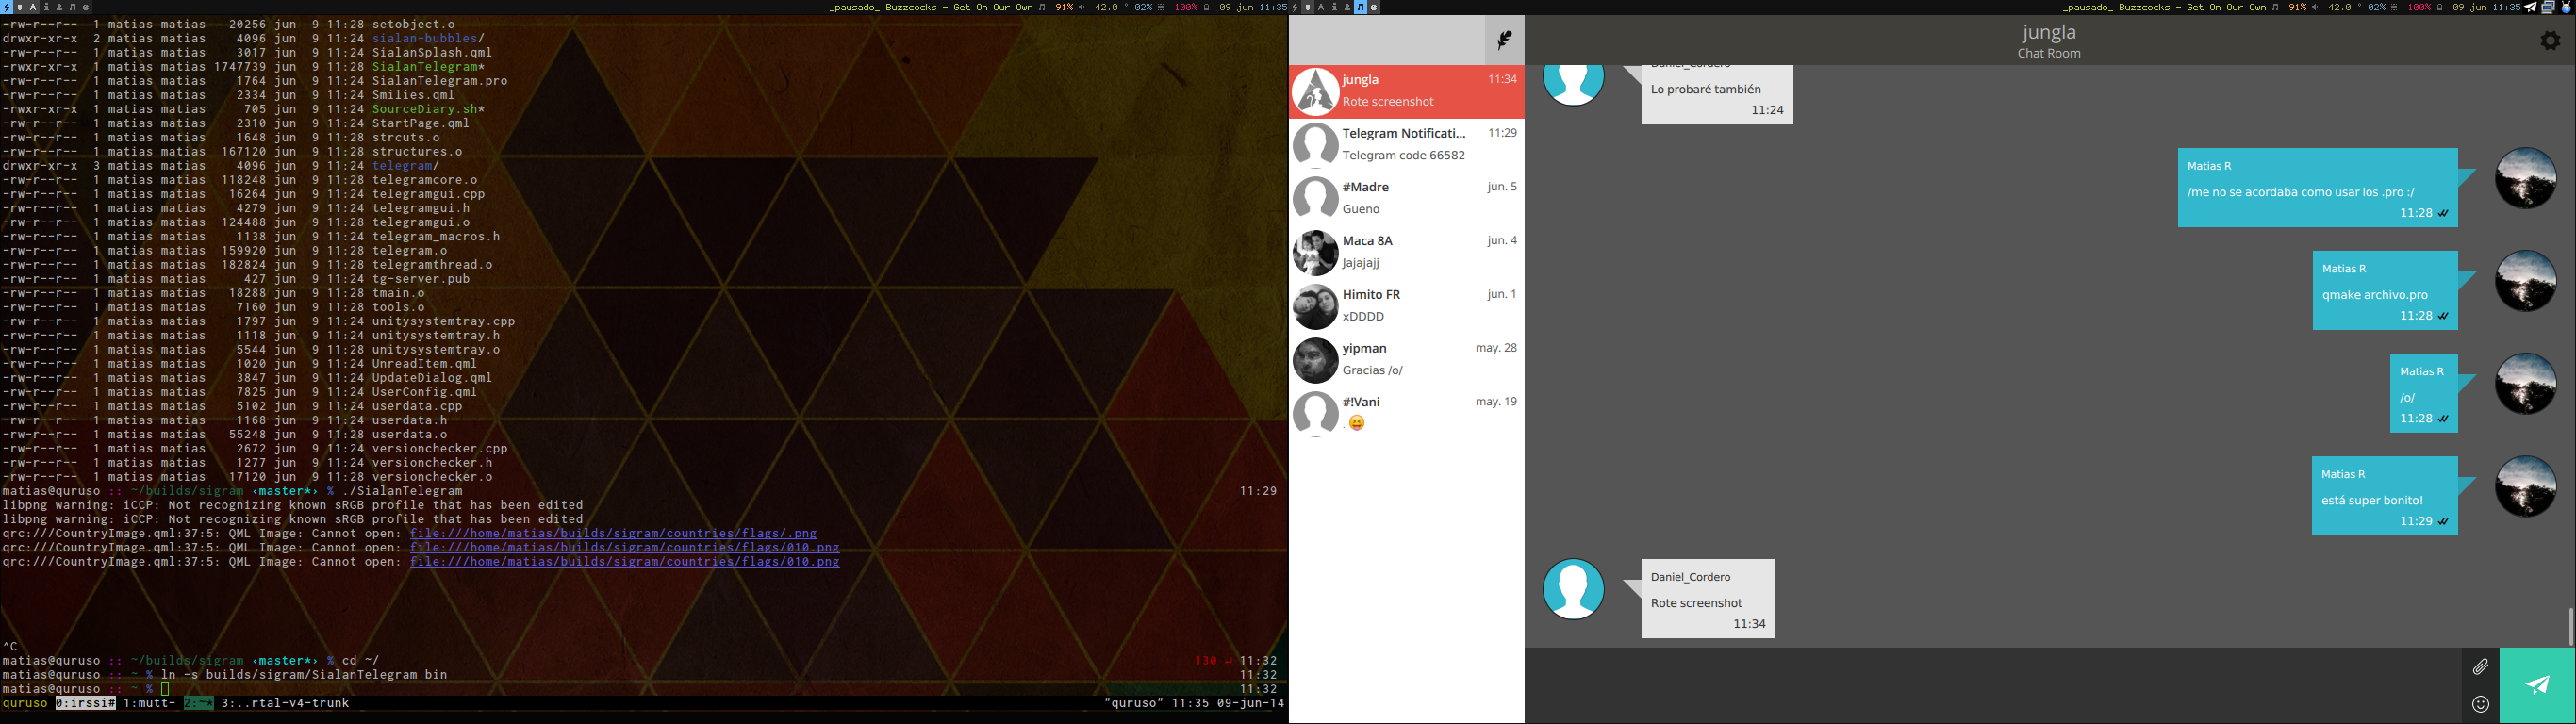Click the SourceDiary.sh file in listing
Image resolution: width=2576 pixels, height=724 pixels.
[429, 109]
